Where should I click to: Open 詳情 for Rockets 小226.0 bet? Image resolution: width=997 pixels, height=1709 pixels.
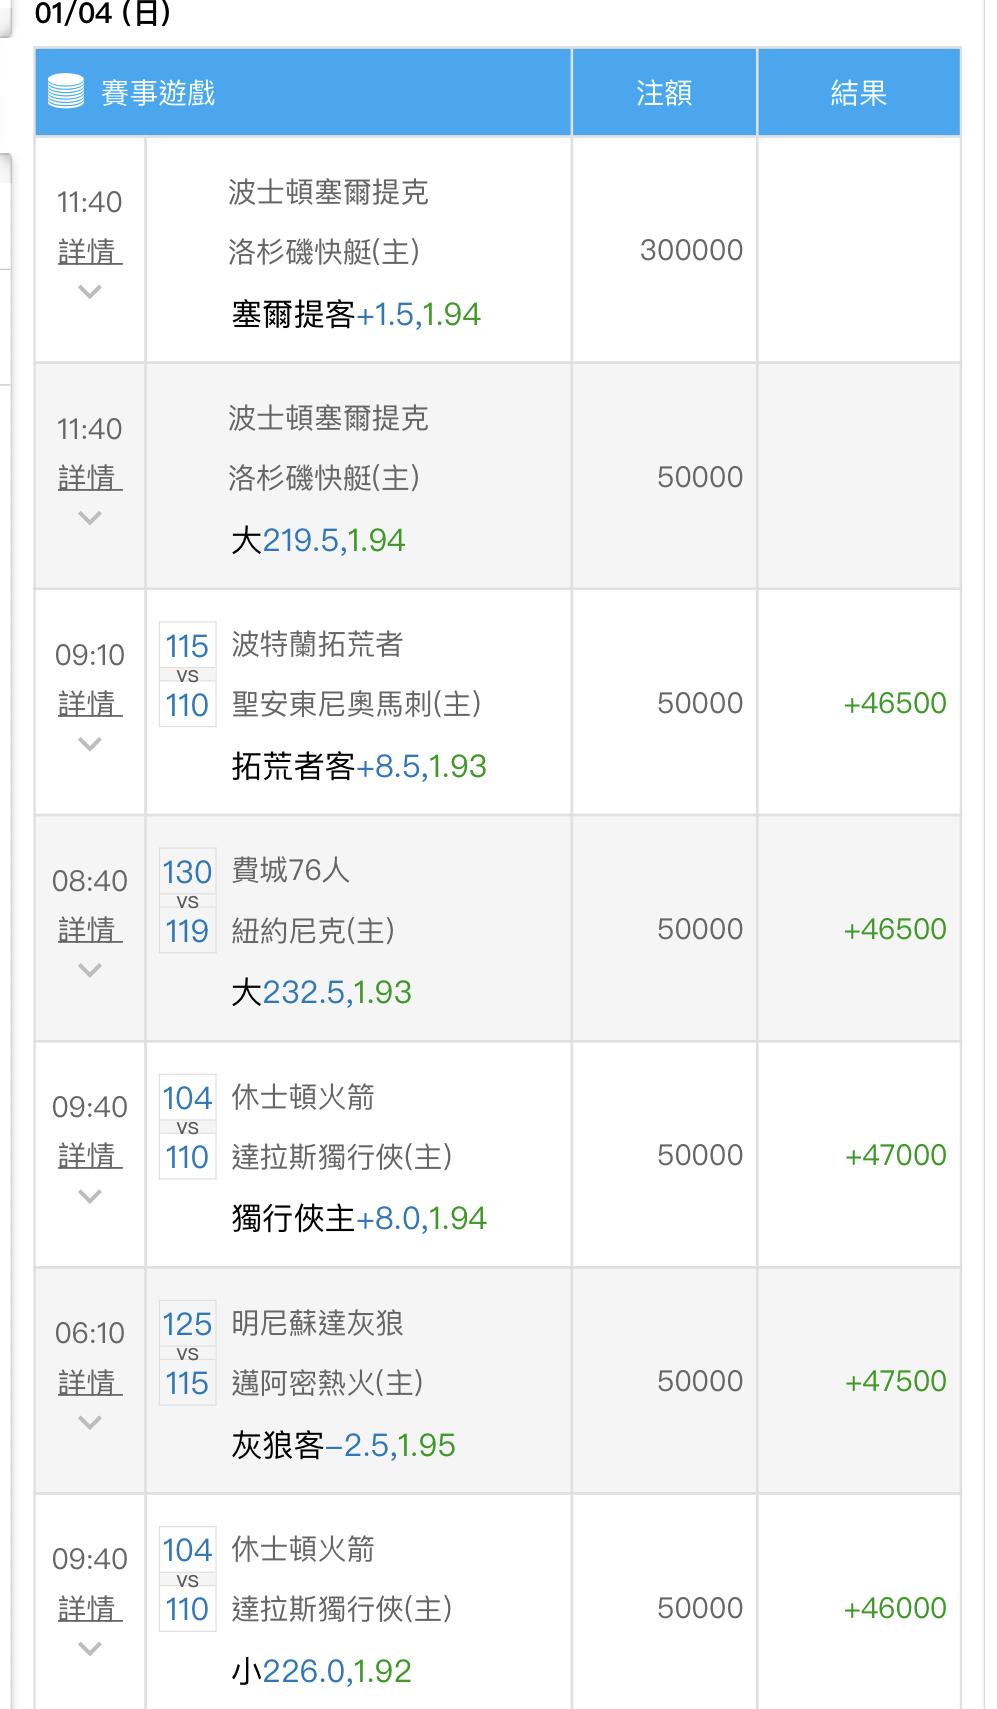pos(90,1608)
